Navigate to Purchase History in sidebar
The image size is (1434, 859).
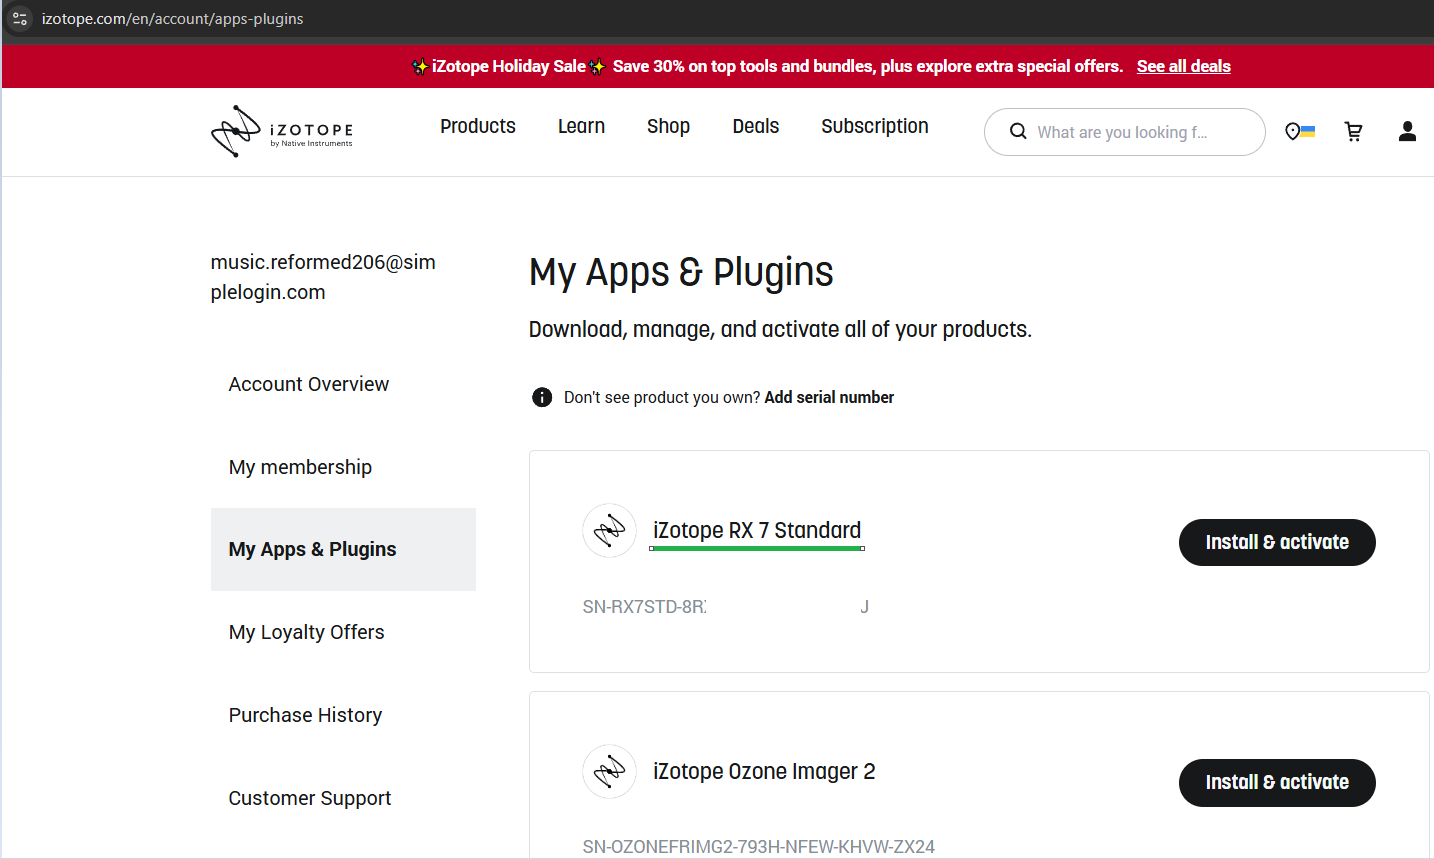point(305,715)
